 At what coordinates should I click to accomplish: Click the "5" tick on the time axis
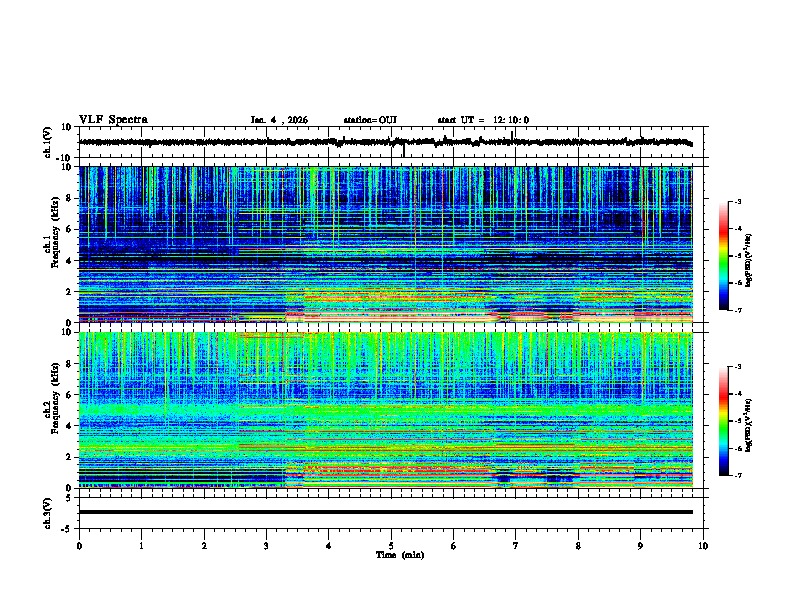391,546
